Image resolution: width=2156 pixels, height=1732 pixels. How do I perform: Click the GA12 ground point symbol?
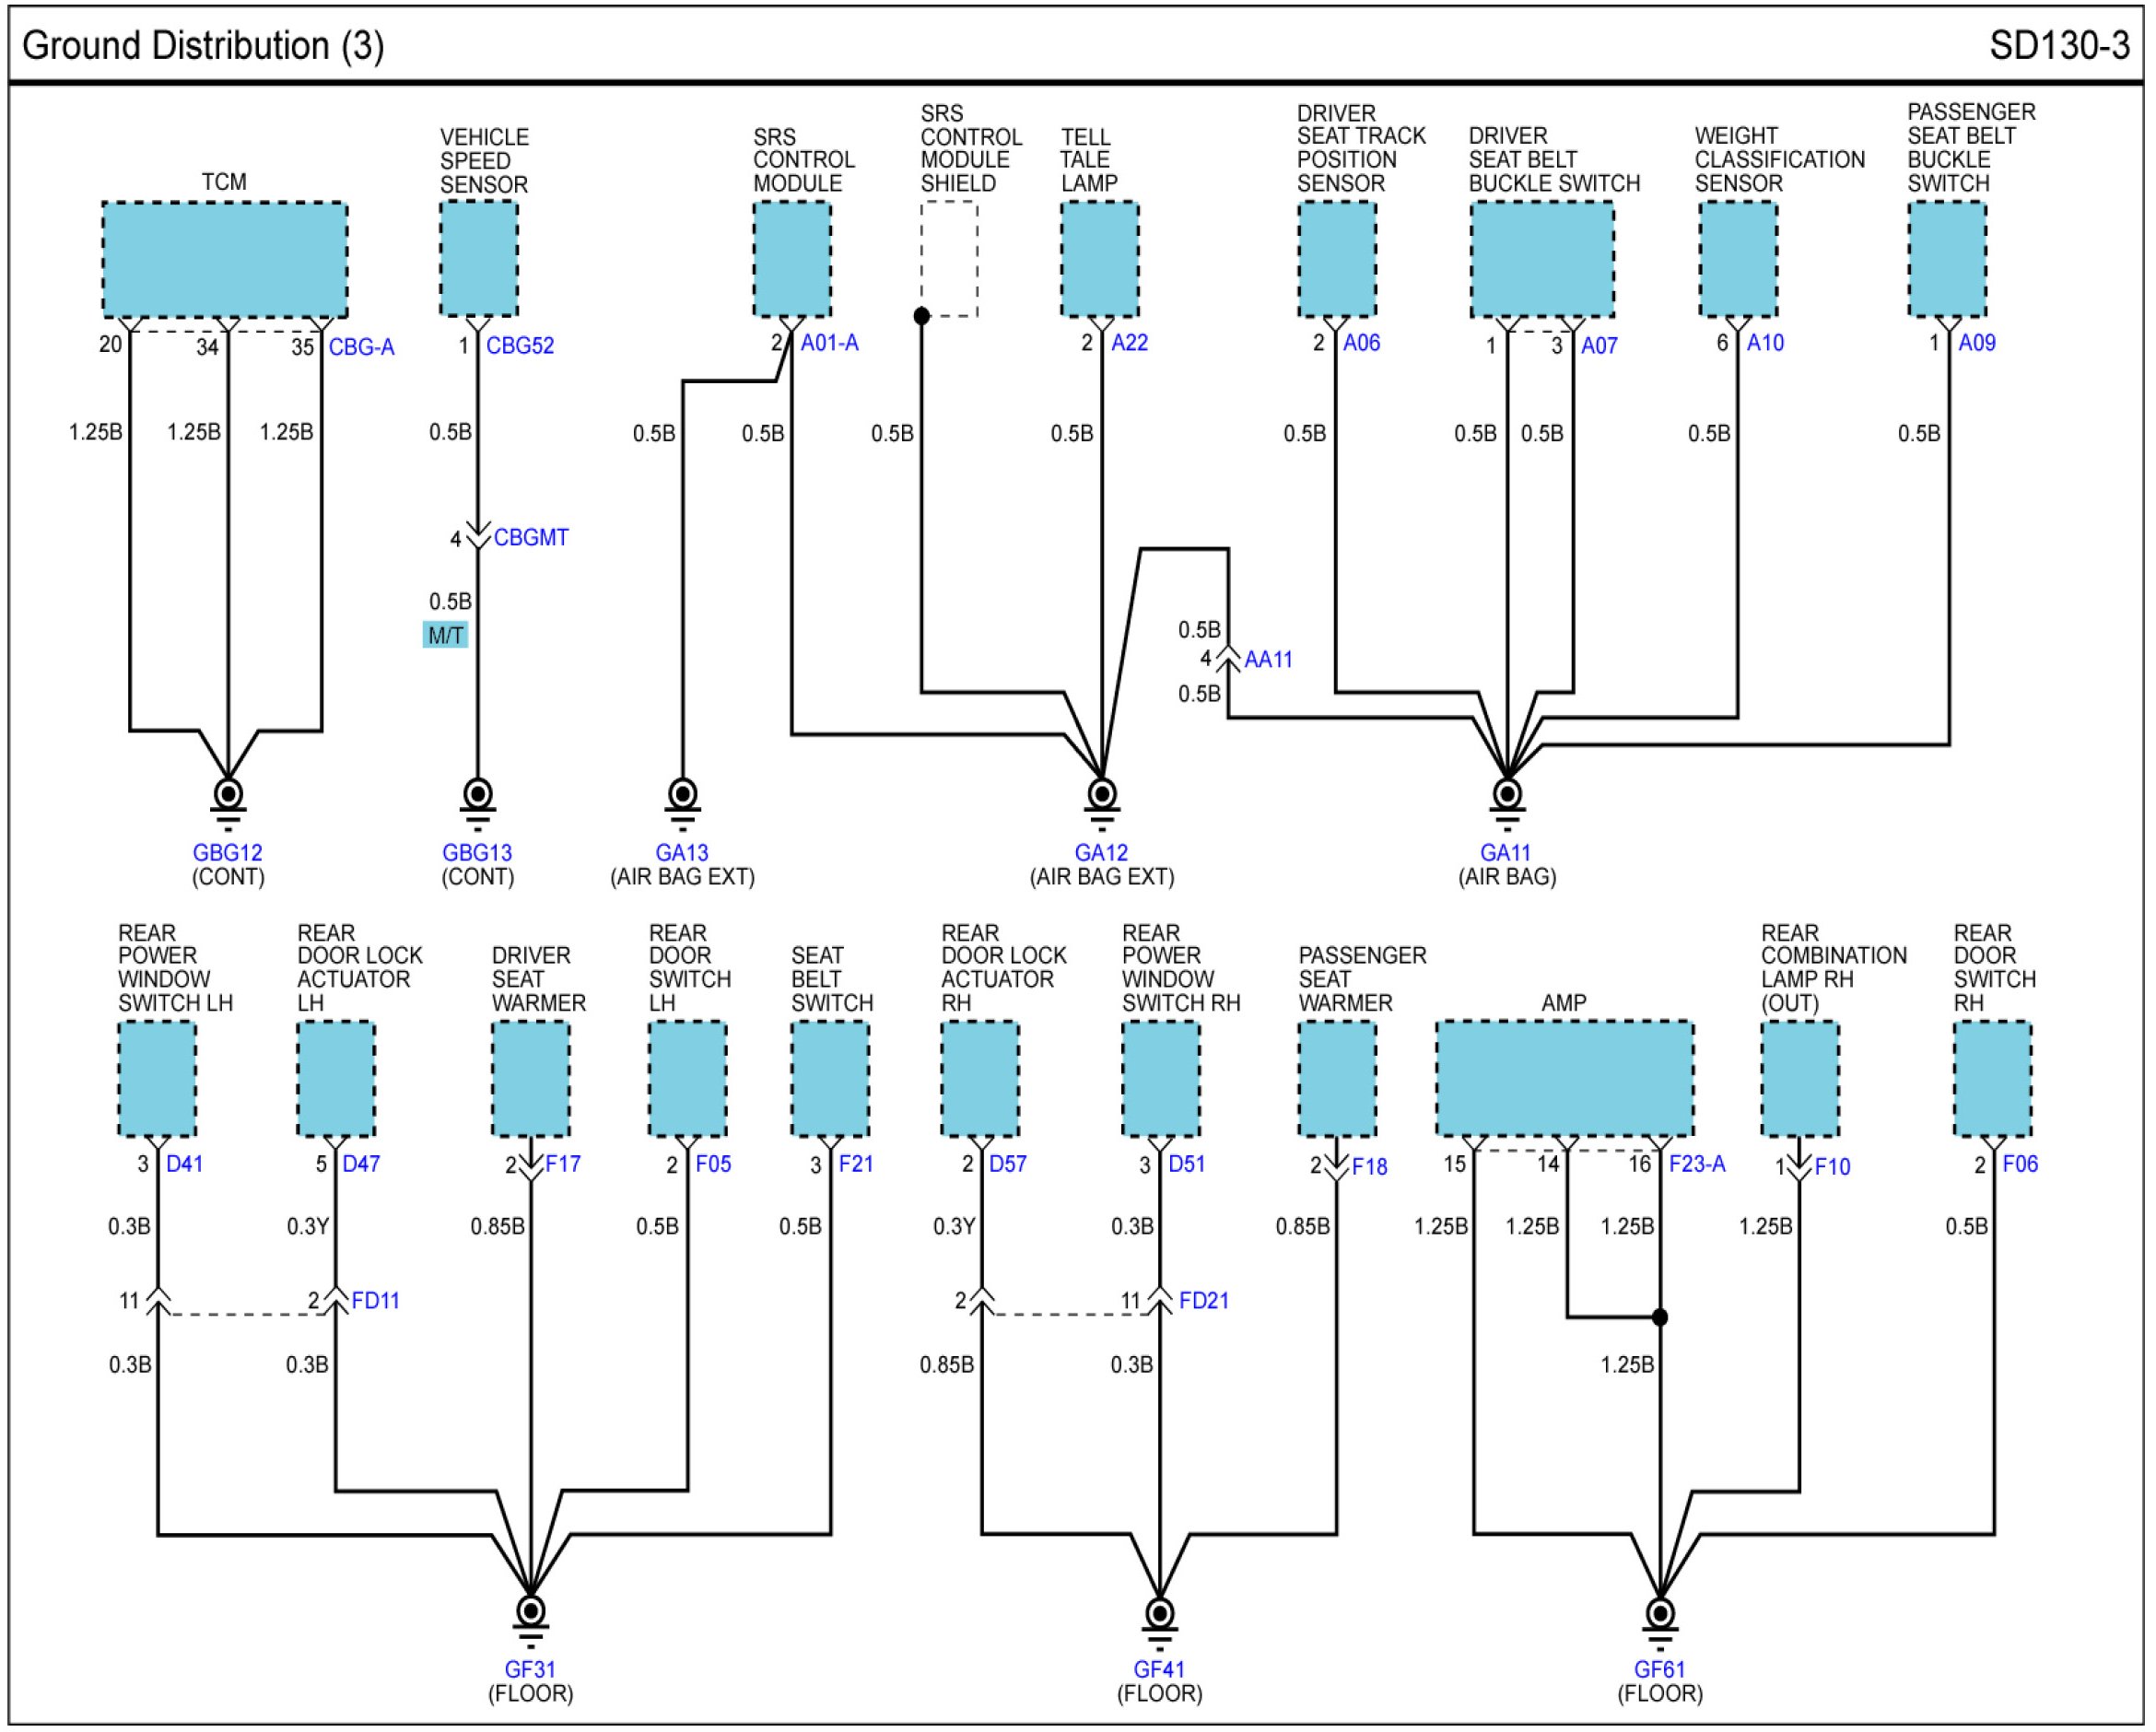[x=1101, y=797]
